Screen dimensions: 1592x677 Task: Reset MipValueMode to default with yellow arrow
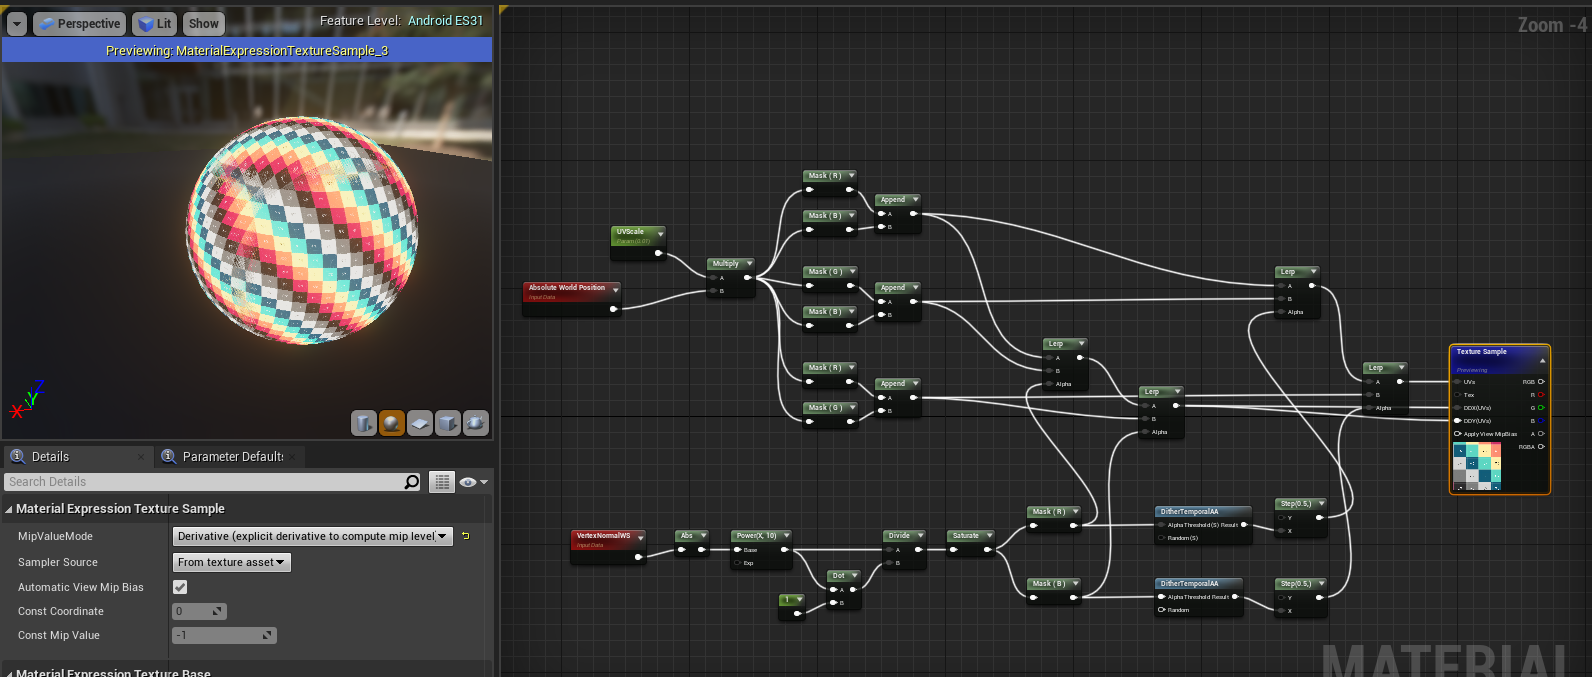[x=466, y=537]
